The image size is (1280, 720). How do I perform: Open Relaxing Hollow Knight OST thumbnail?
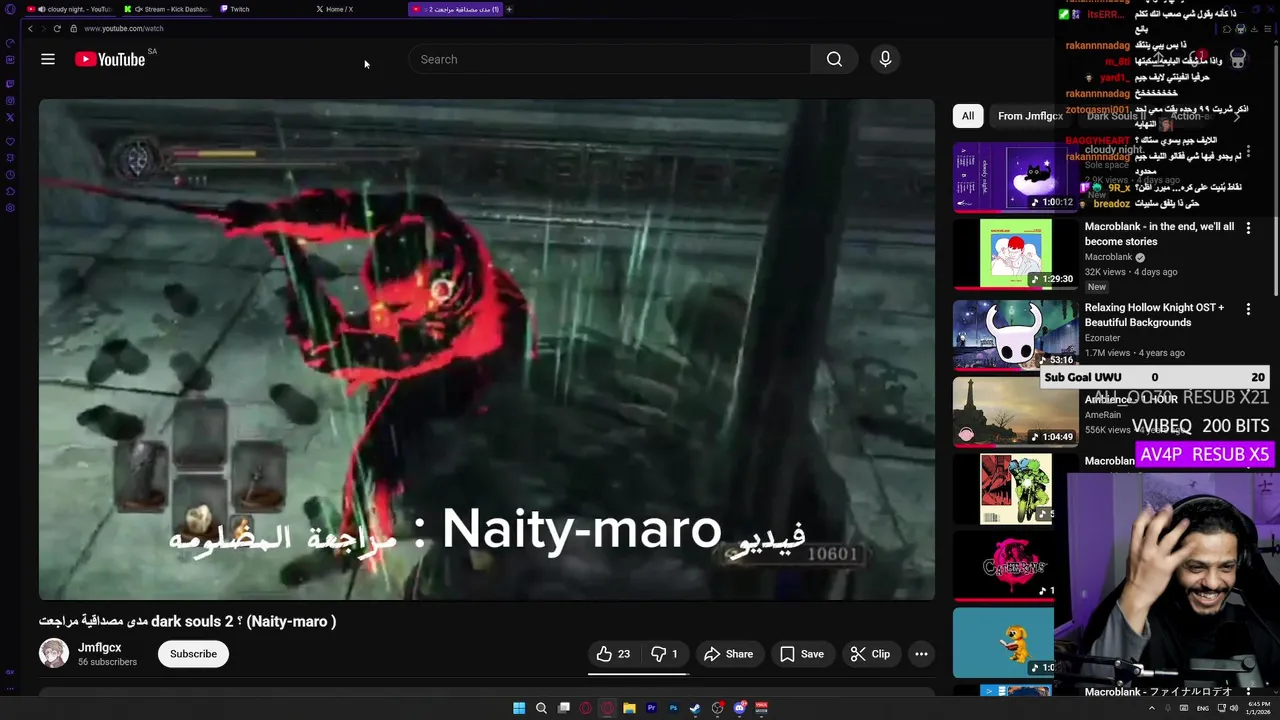tap(1015, 335)
